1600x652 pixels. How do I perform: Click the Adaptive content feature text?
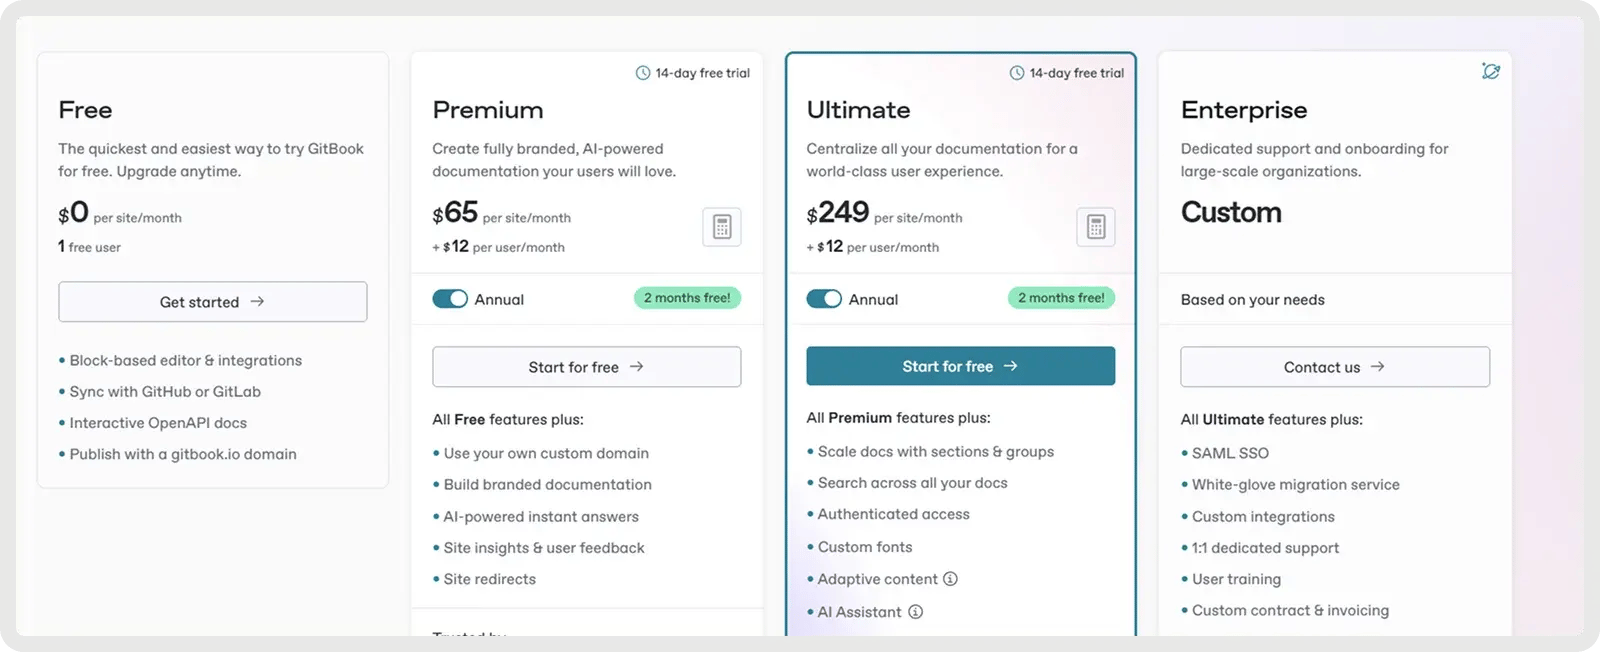(877, 579)
